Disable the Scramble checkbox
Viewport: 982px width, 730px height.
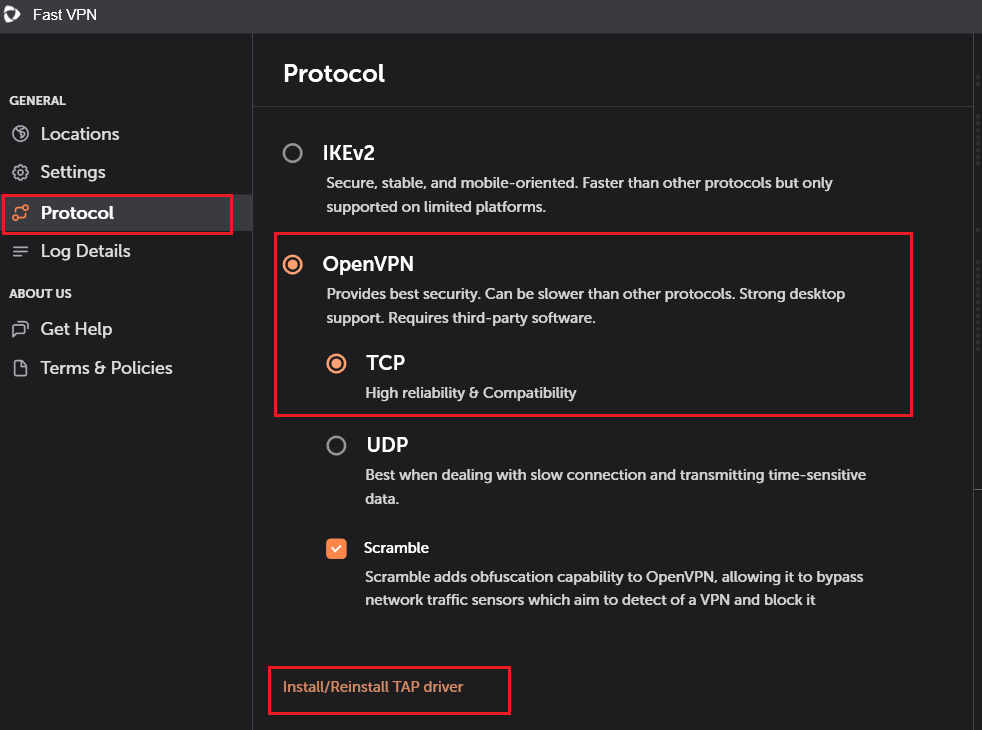336,548
